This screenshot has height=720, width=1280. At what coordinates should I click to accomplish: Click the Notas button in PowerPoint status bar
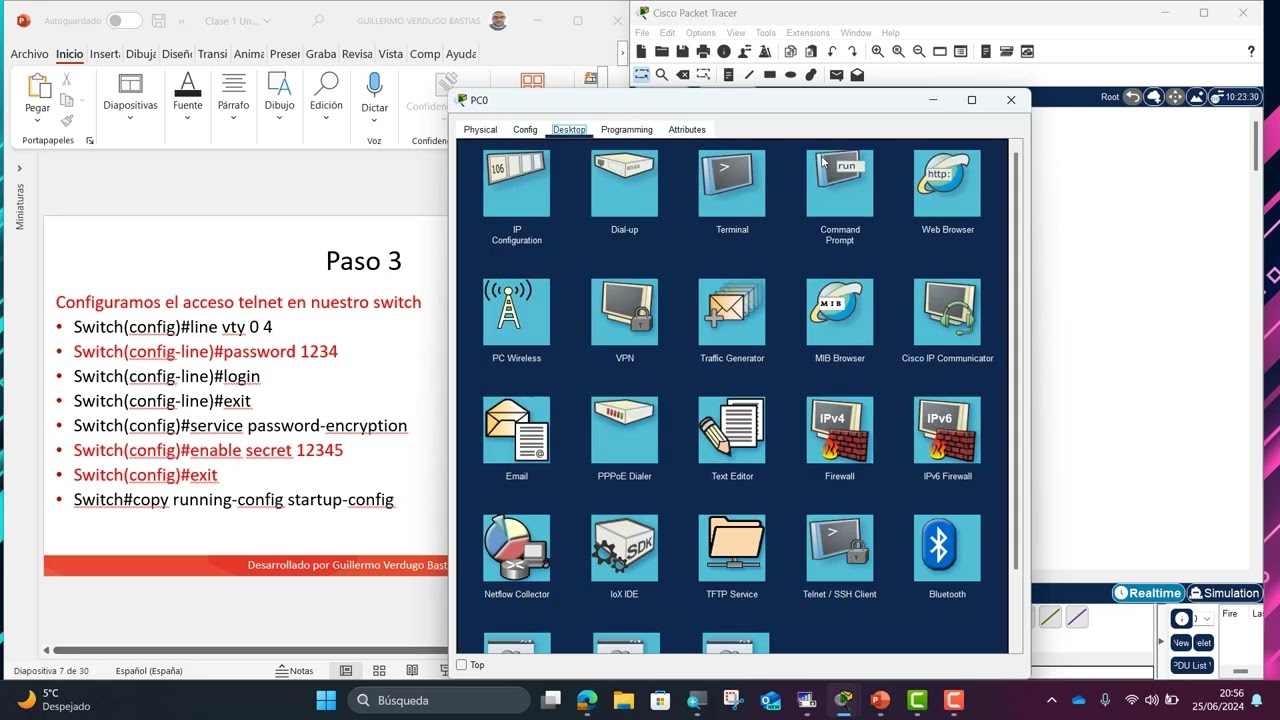point(295,671)
